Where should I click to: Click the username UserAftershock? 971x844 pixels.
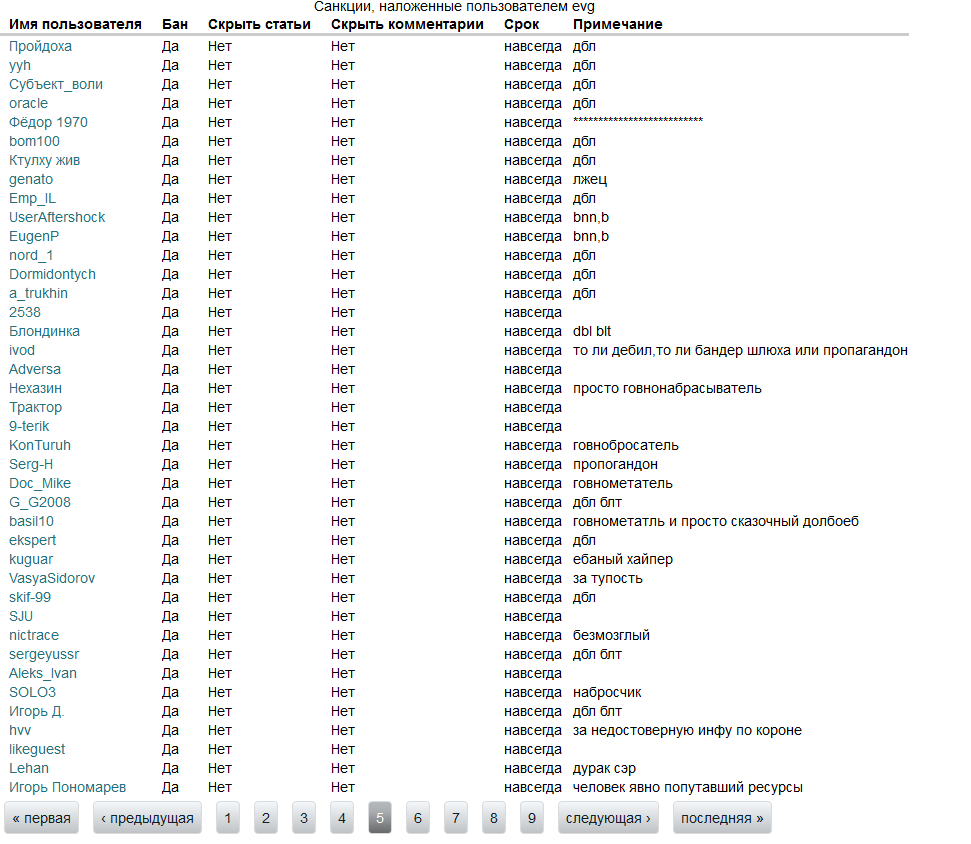(x=57, y=217)
